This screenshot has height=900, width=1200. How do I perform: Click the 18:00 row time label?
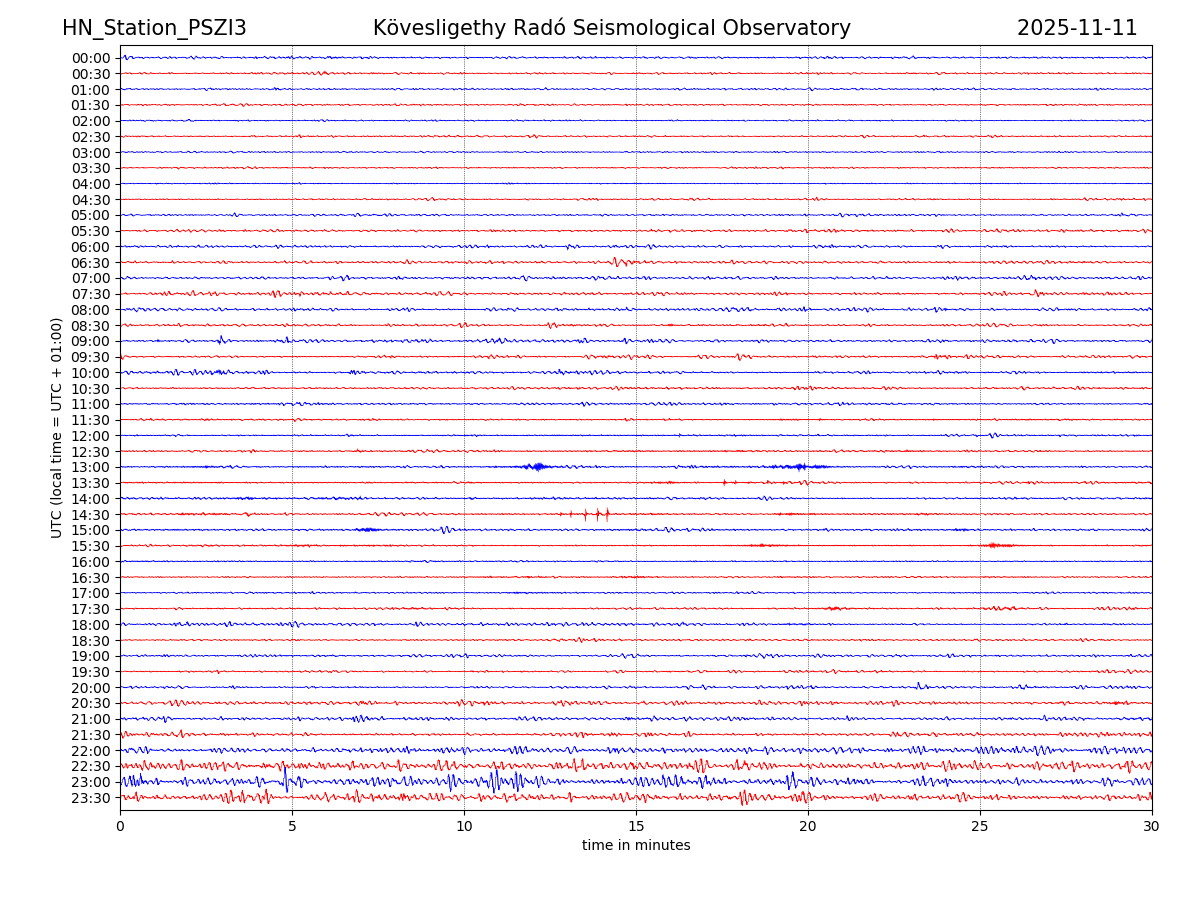point(90,625)
